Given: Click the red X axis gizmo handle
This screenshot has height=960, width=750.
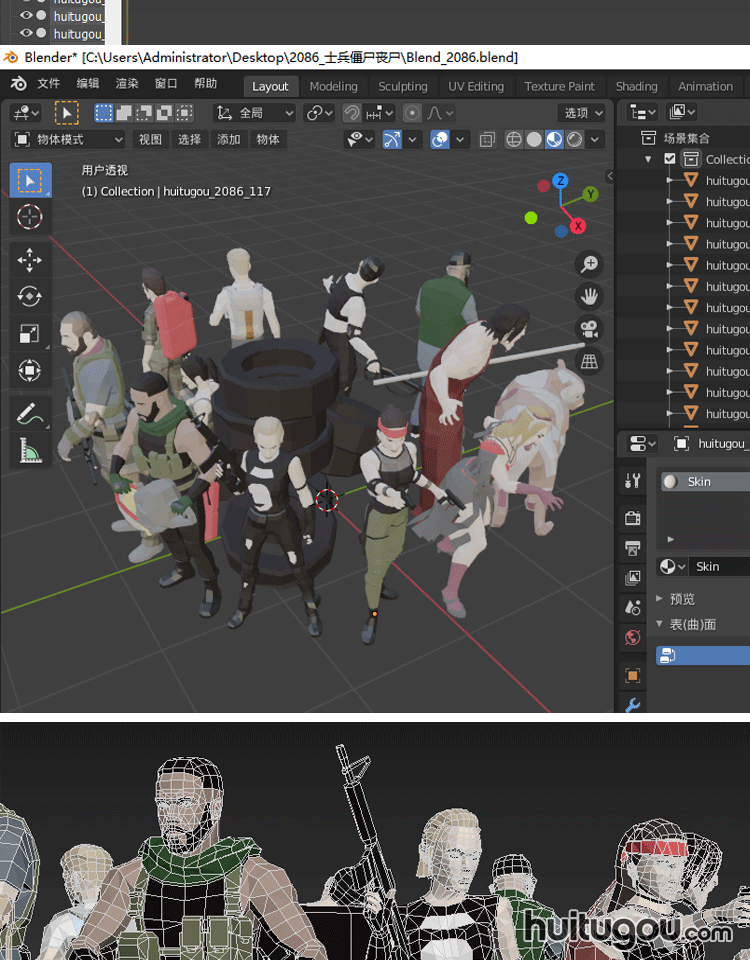Looking at the screenshot, I should click(x=578, y=227).
